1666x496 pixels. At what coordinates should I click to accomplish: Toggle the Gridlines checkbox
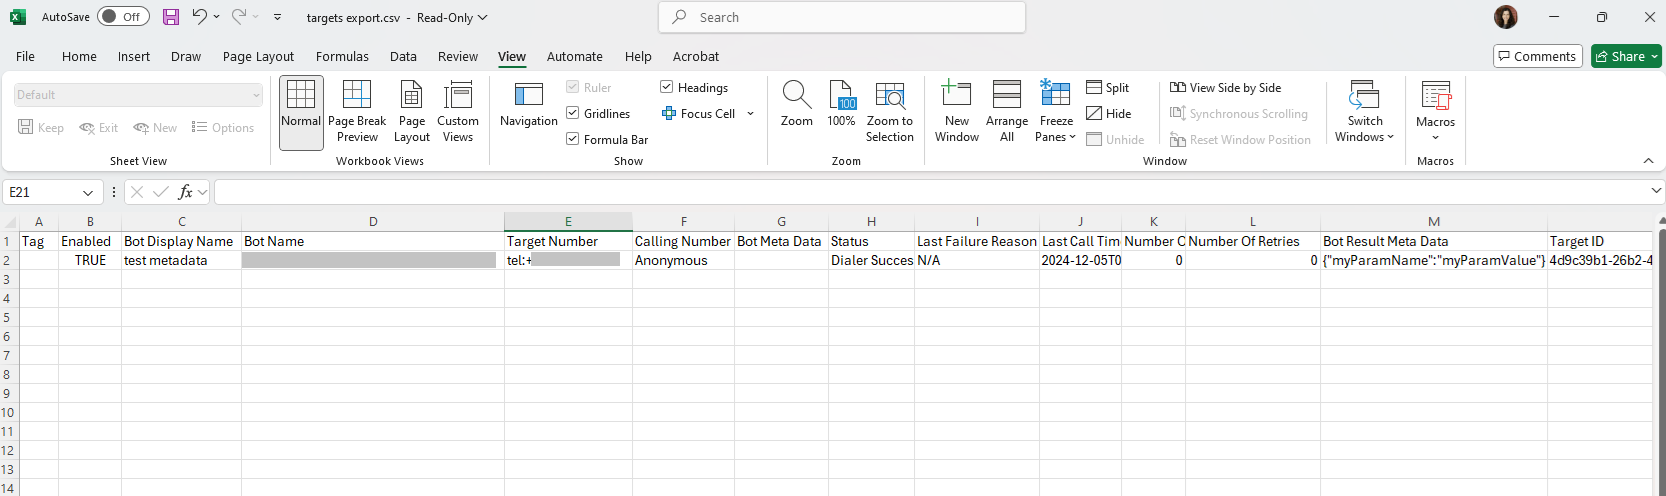click(573, 114)
